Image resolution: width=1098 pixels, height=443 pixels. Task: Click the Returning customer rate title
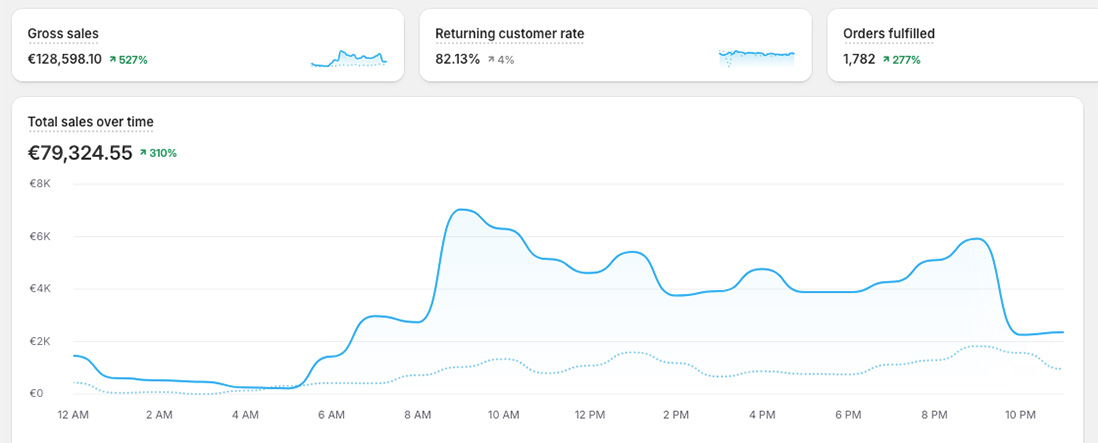tap(509, 34)
